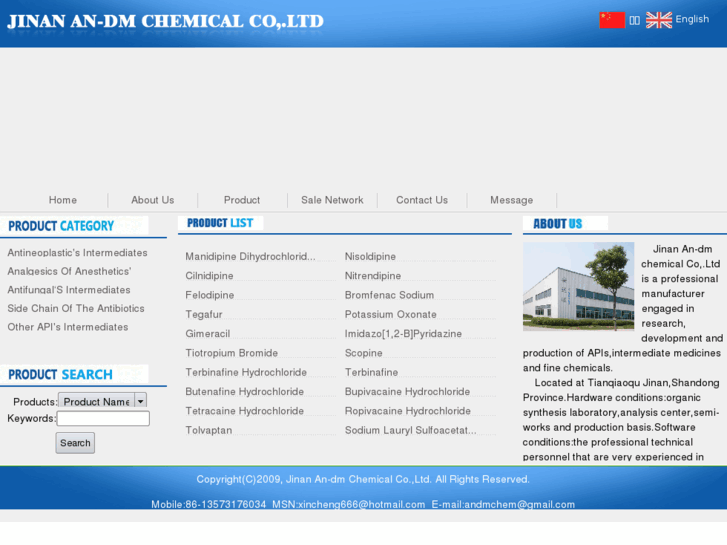
Task: Open Terbinafine product link
Action: 371,372
